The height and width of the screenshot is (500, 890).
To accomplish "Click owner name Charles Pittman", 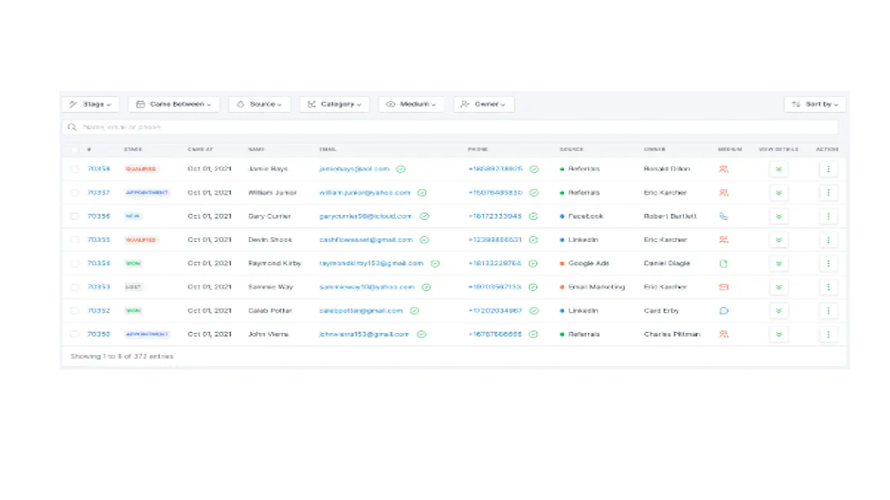I will (x=672, y=334).
